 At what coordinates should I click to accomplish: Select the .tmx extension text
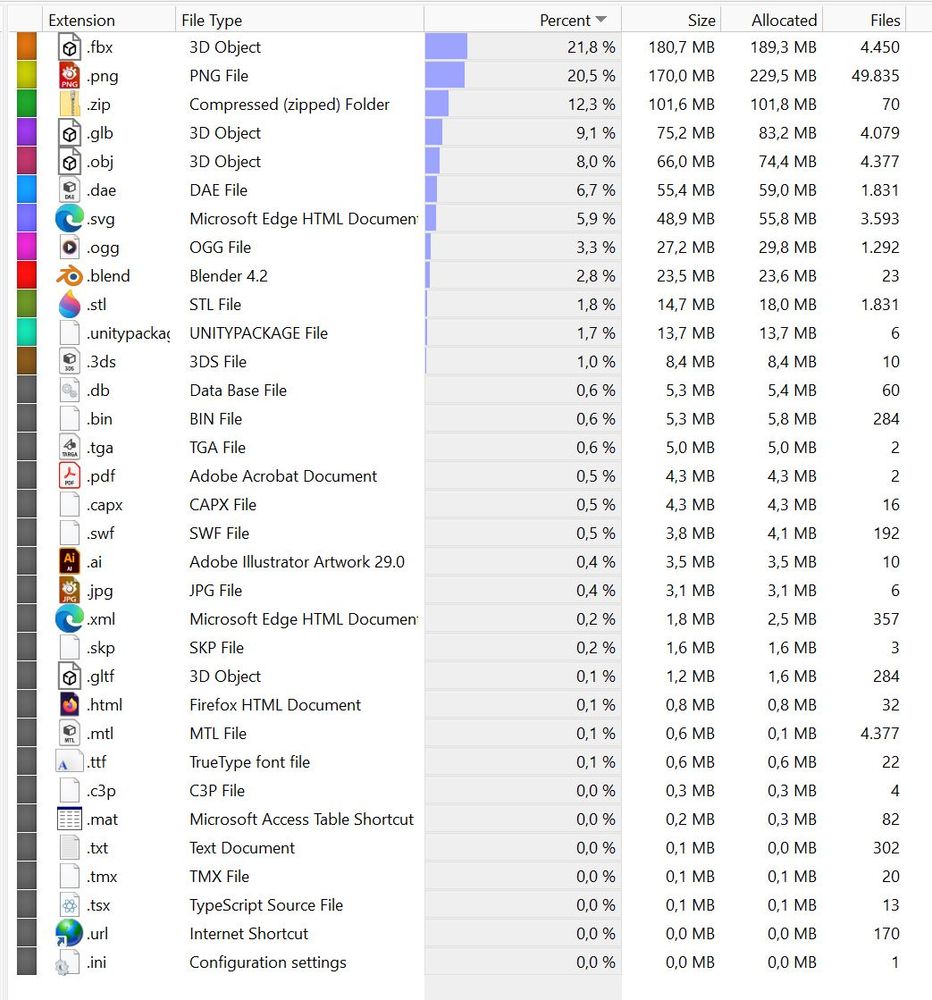(x=102, y=876)
